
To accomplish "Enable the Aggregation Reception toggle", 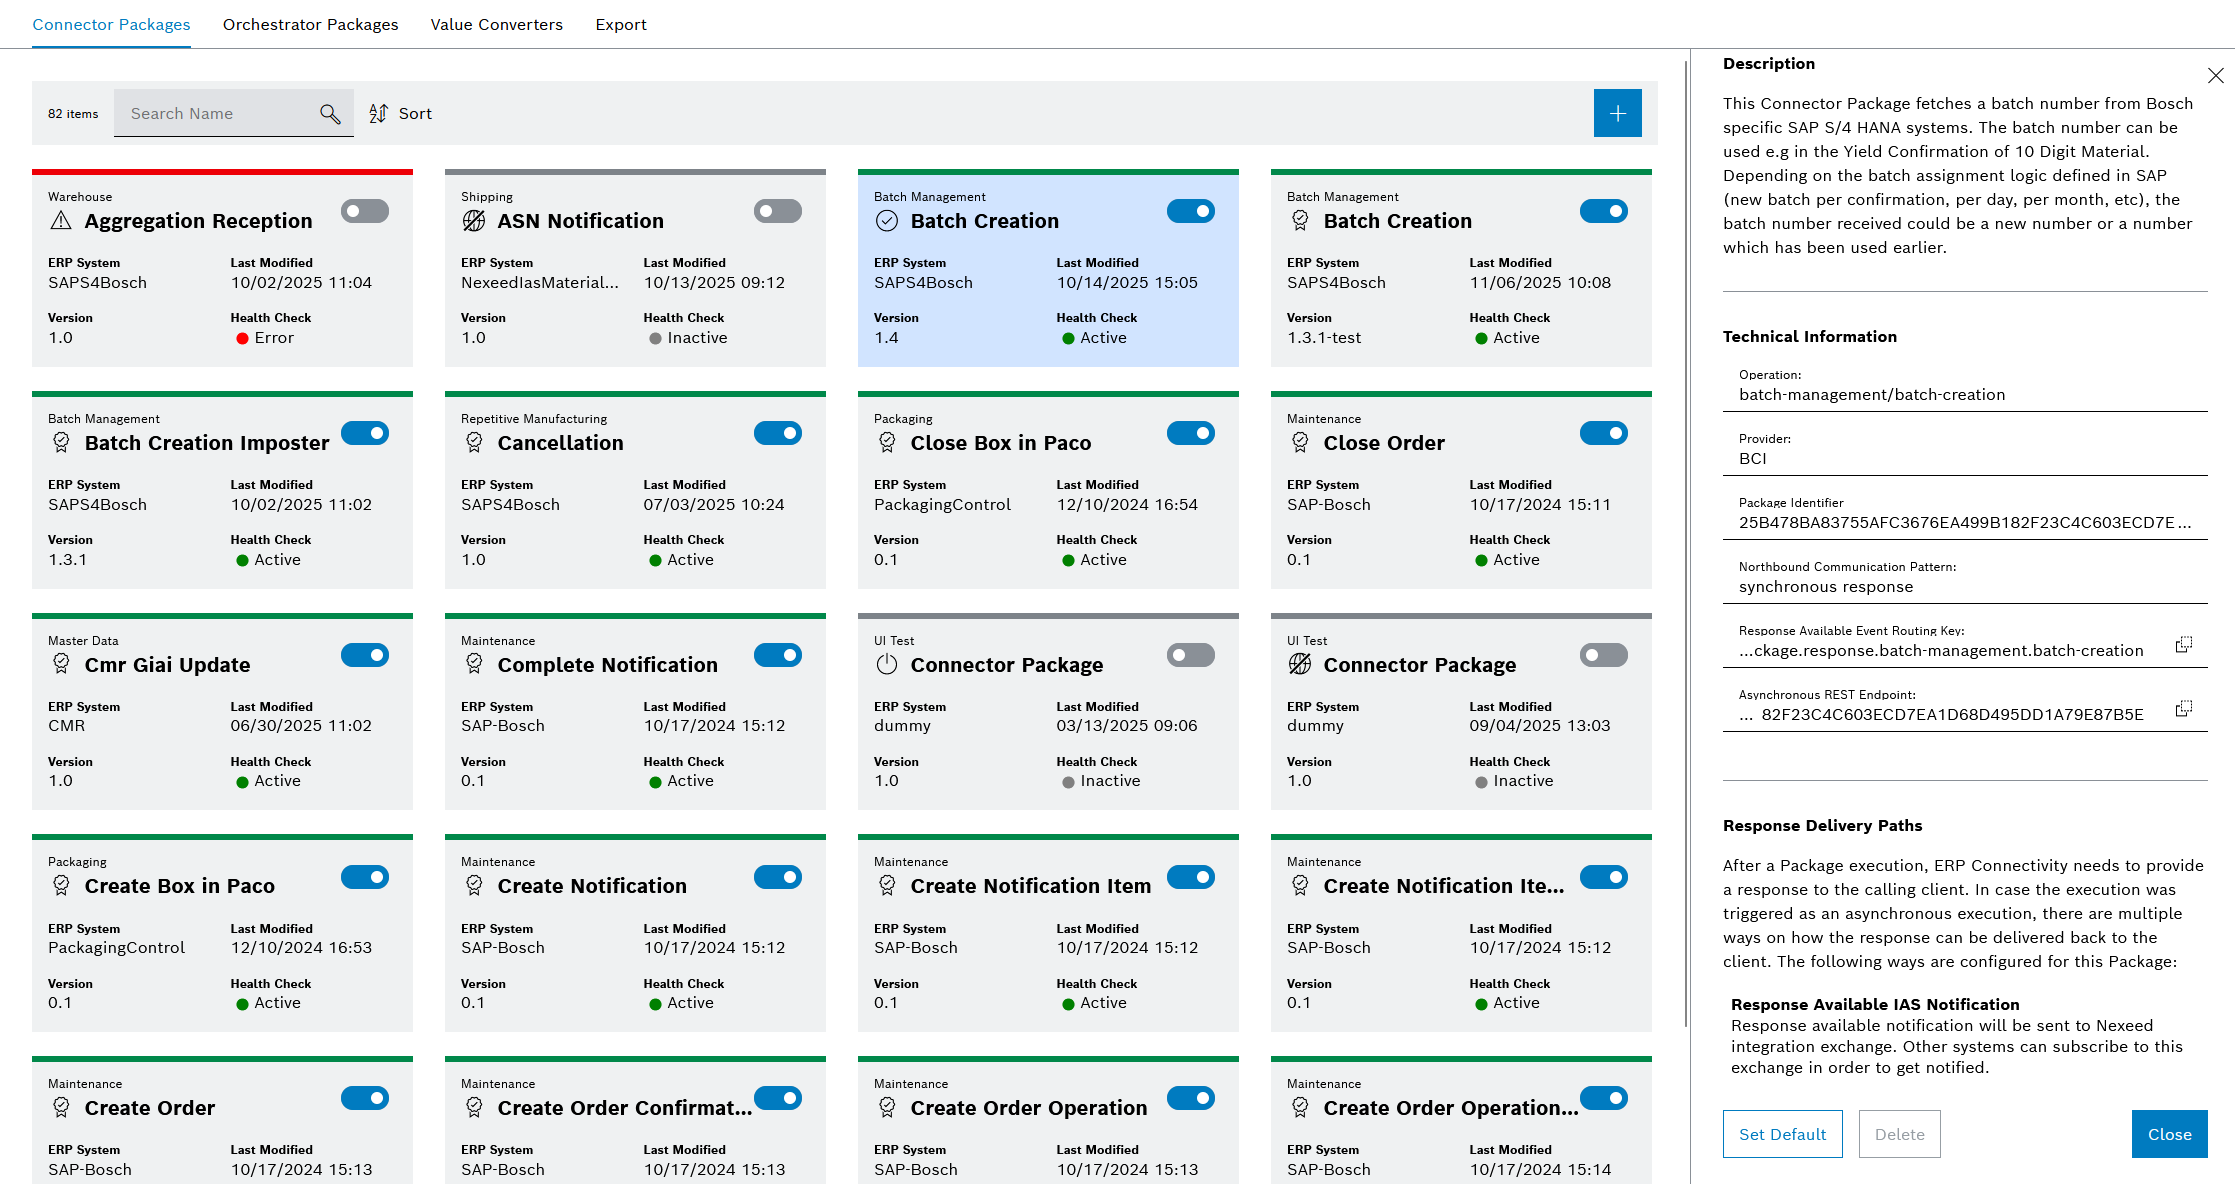I will click(x=365, y=211).
